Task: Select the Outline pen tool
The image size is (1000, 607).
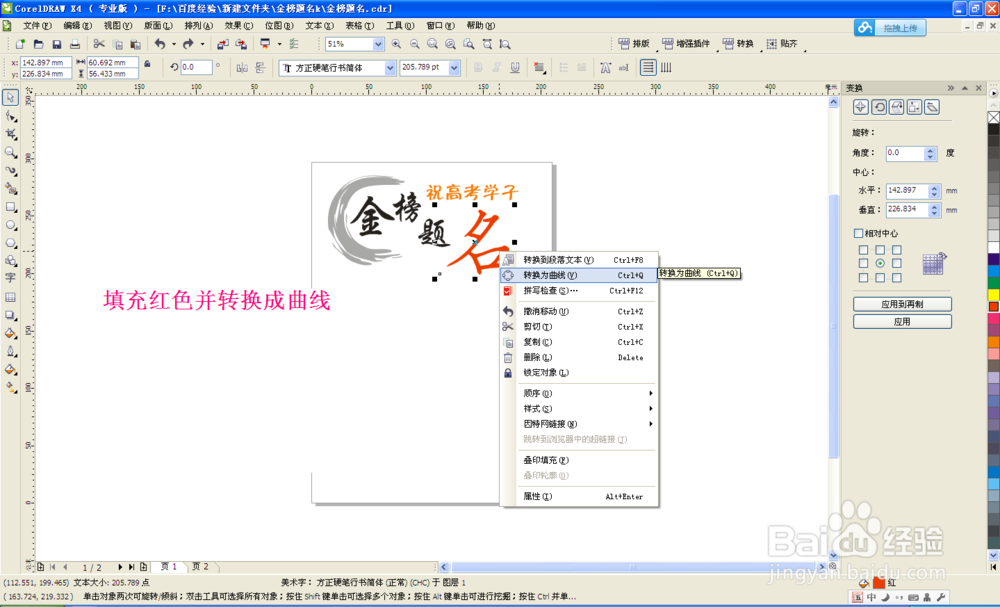Action: 11,351
